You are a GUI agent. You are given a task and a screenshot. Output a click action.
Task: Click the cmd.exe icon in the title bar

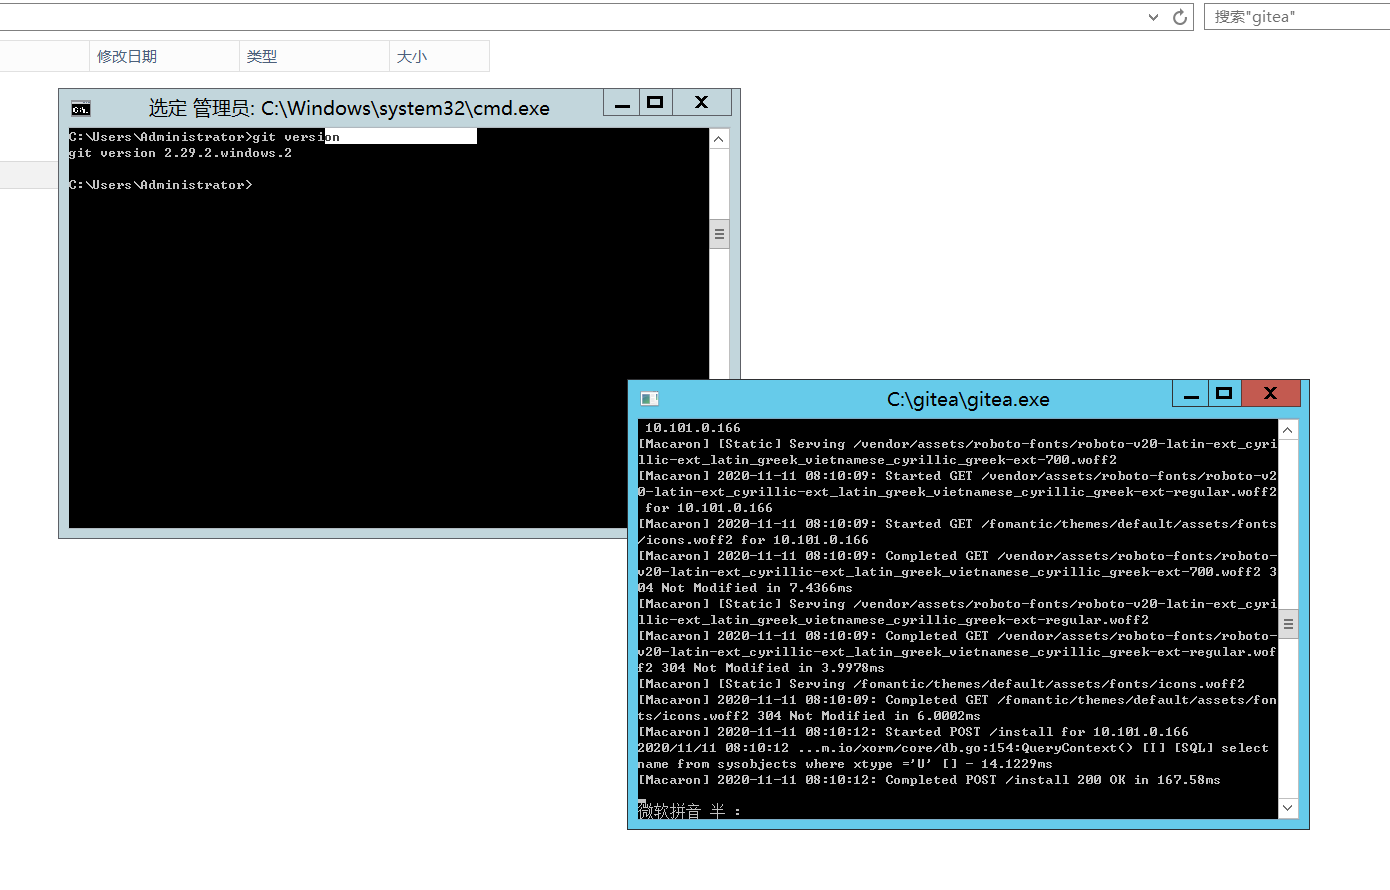[x=79, y=107]
